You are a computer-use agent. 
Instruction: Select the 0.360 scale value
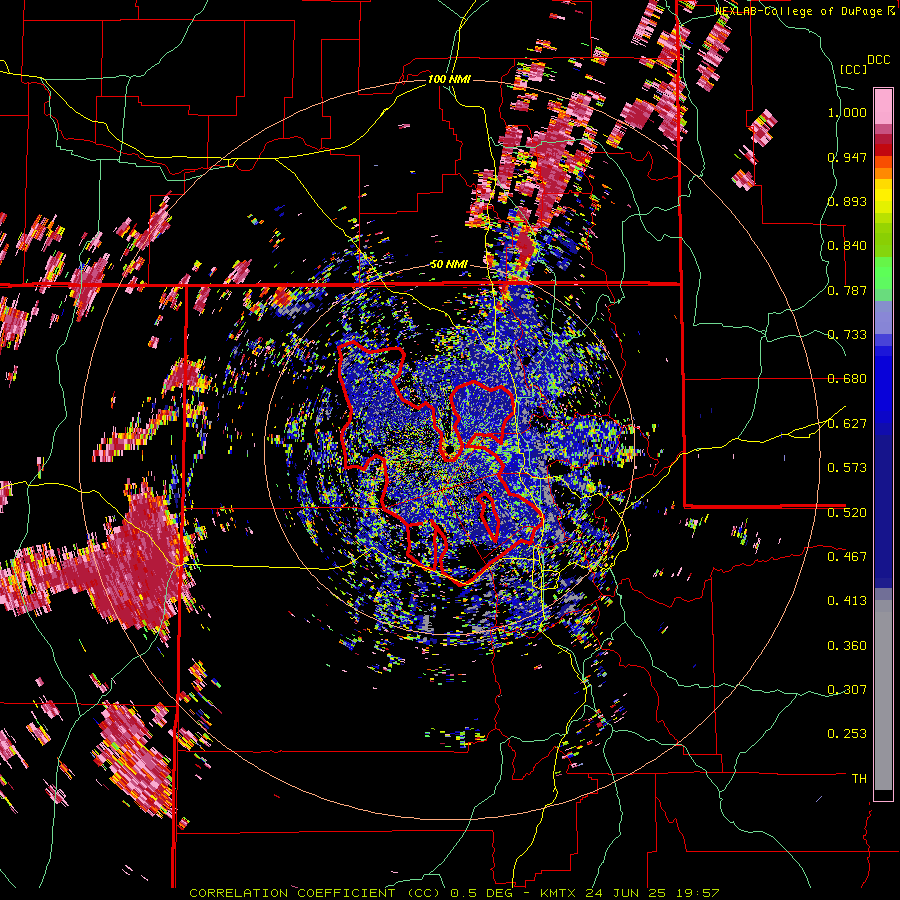click(x=847, y=645)
